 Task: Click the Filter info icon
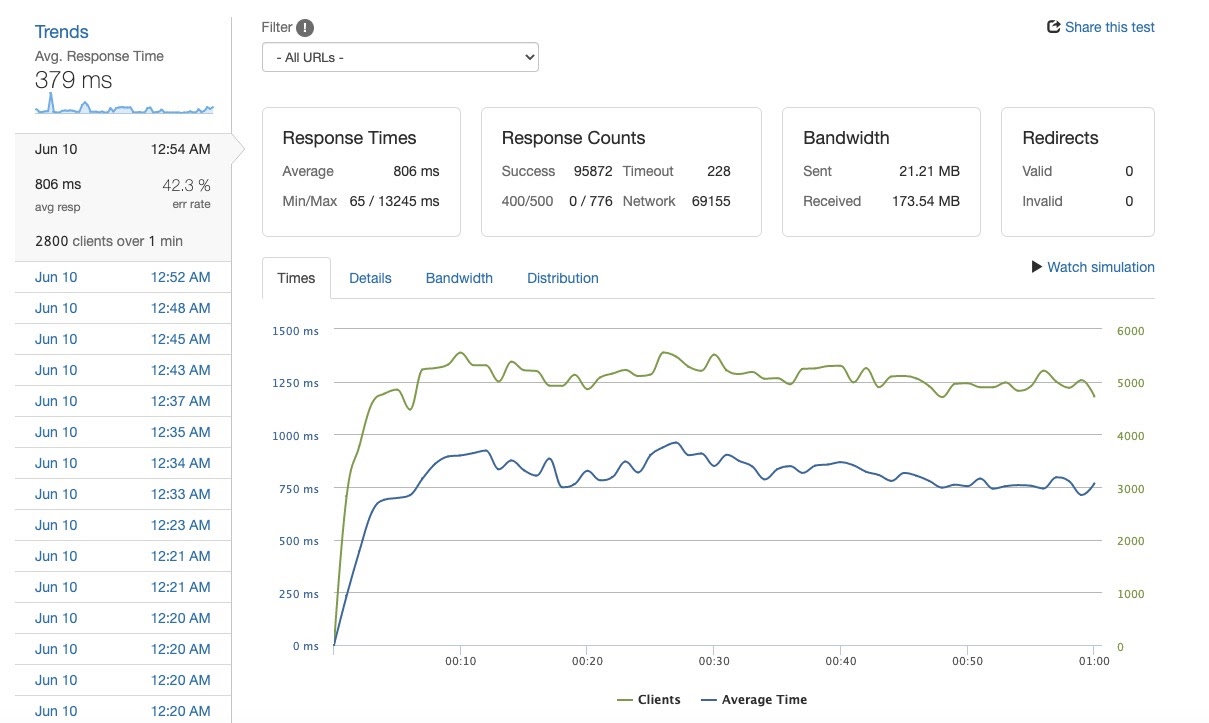pos(305,28)
